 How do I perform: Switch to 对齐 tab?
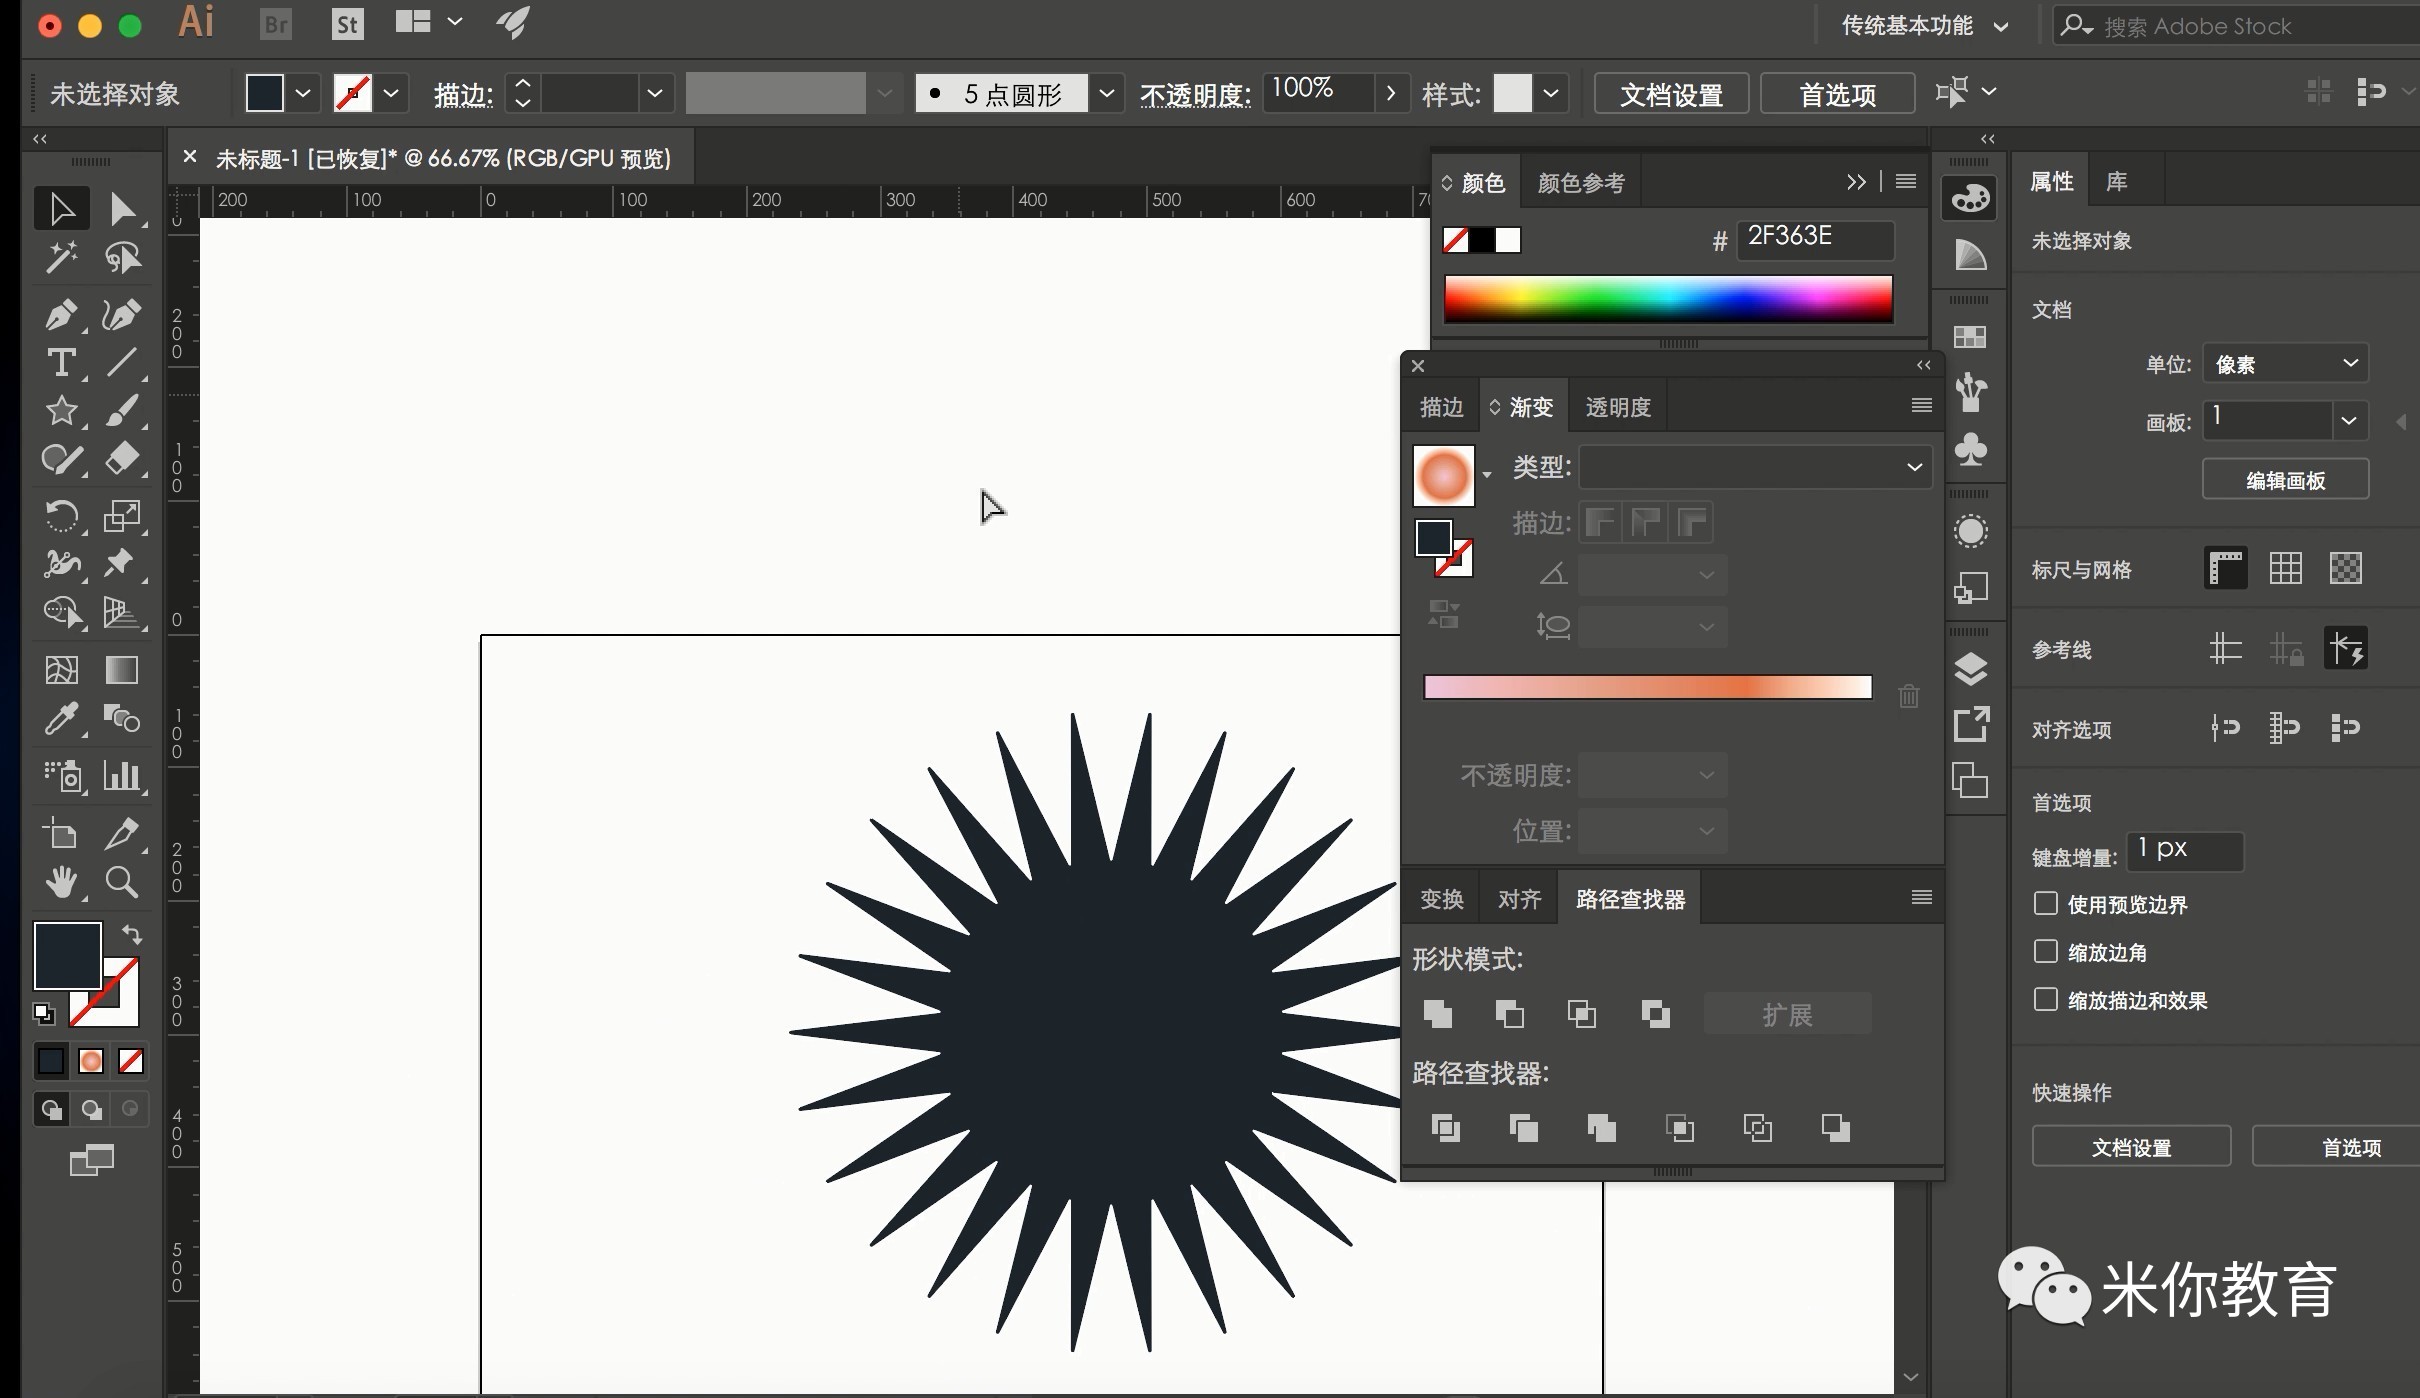pos(1519,899)
